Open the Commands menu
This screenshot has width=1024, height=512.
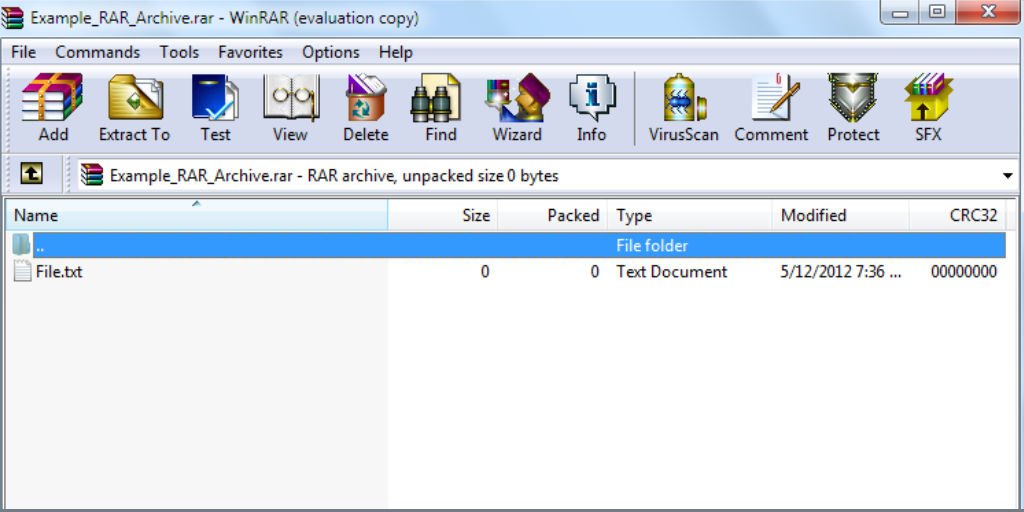click(97, 52)
